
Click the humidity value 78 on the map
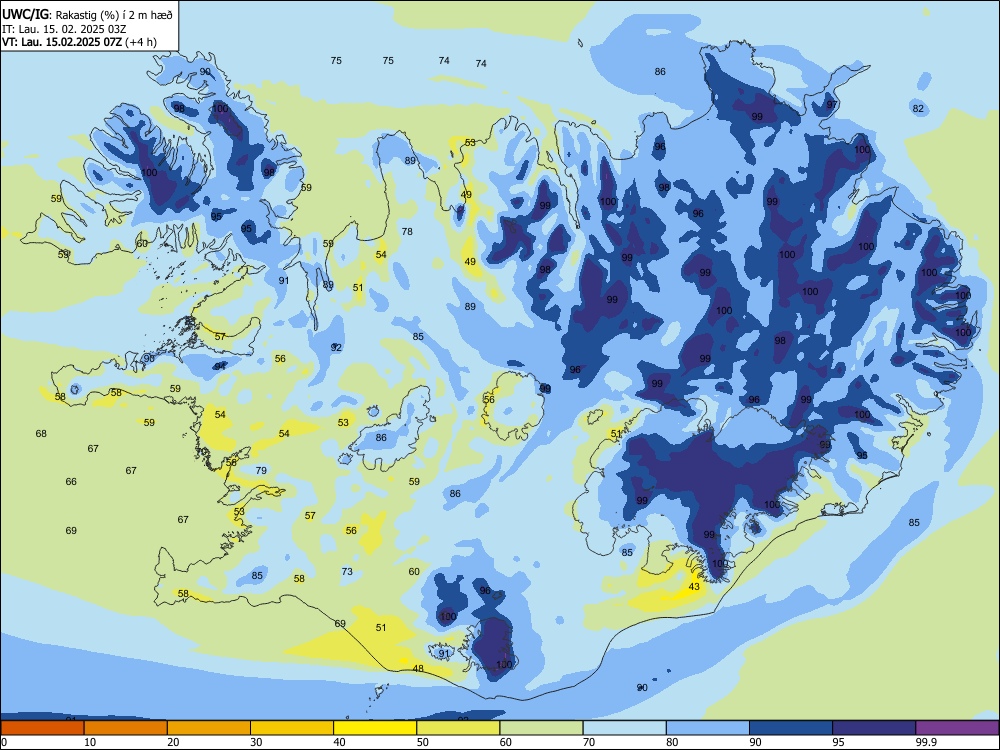tap(407, 232)
